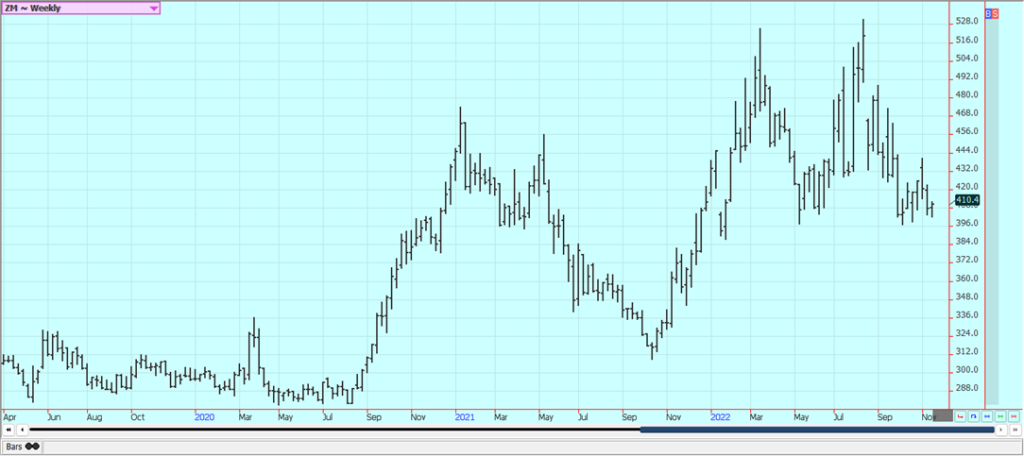Click the 336.0 price axis label
This screenshot has height=456, width=1024.
pyautogui.click(x=967, y=315)
